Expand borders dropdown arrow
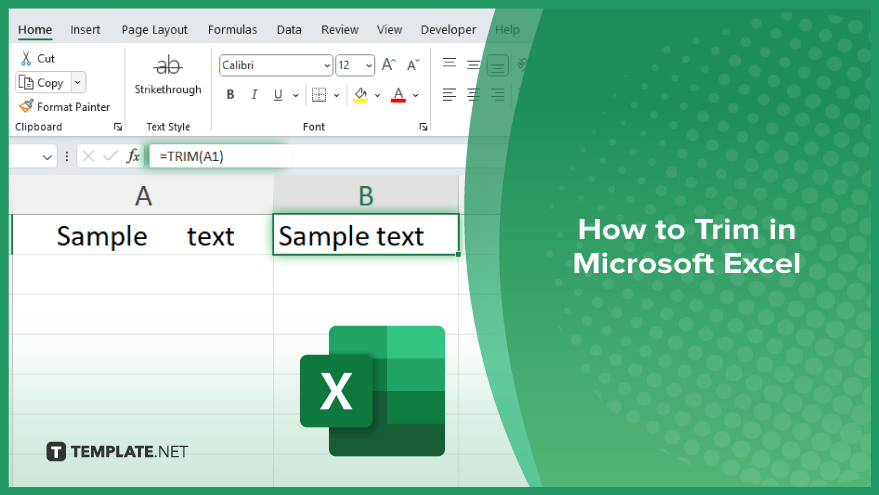Viewport: 879px width, 495px height. (336, 95)
